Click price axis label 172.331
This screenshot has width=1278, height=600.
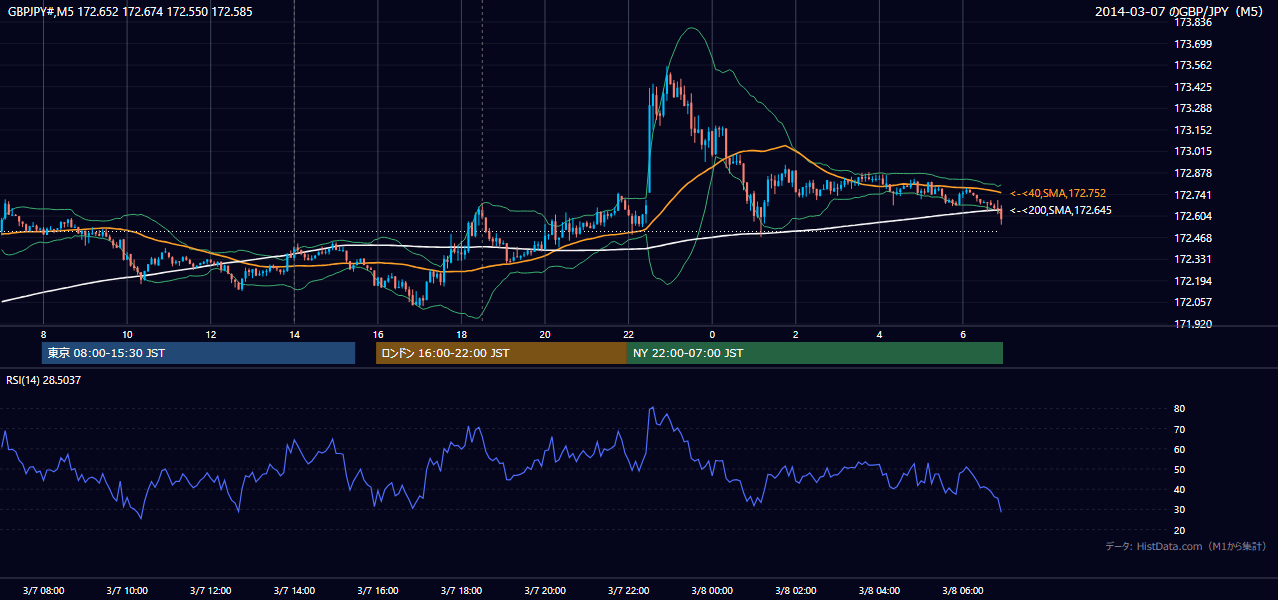point(1193,259)
